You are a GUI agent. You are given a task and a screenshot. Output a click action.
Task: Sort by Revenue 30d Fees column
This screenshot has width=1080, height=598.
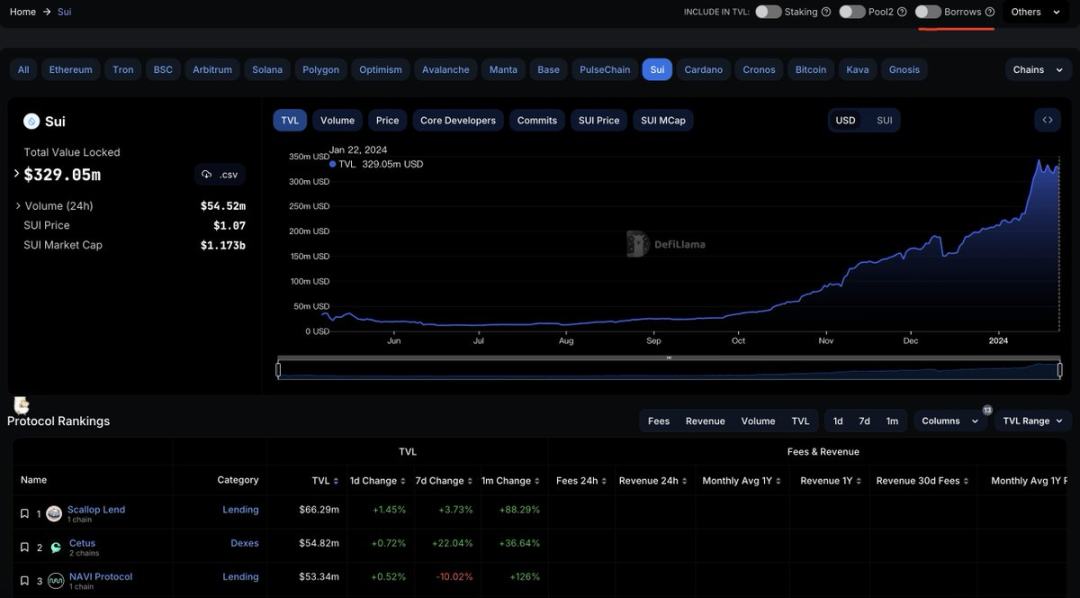pyautogui.click(x=966, y=481)
